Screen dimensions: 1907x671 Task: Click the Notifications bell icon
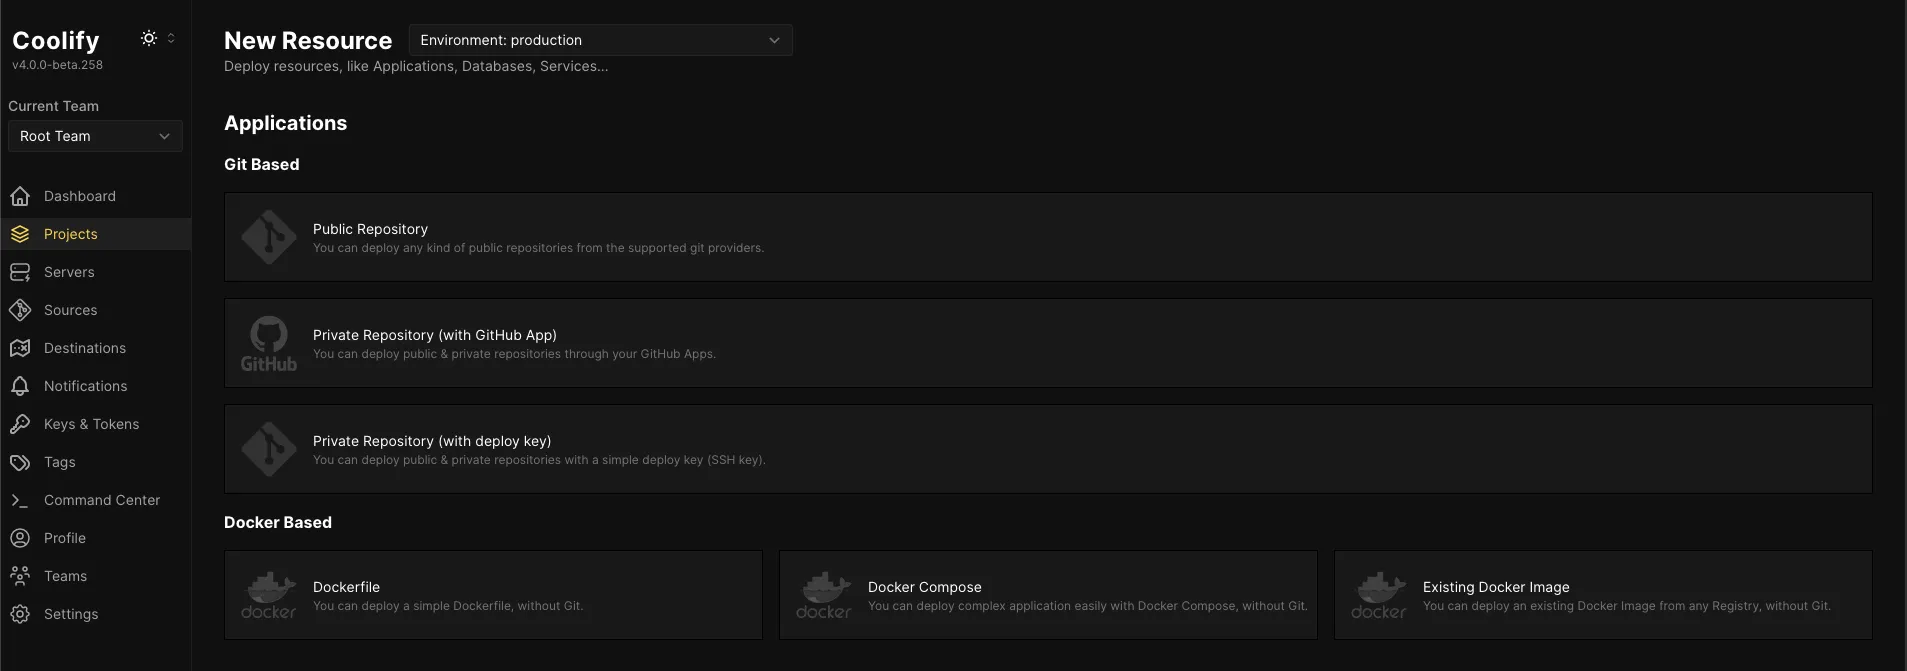(x=20, y=386)
